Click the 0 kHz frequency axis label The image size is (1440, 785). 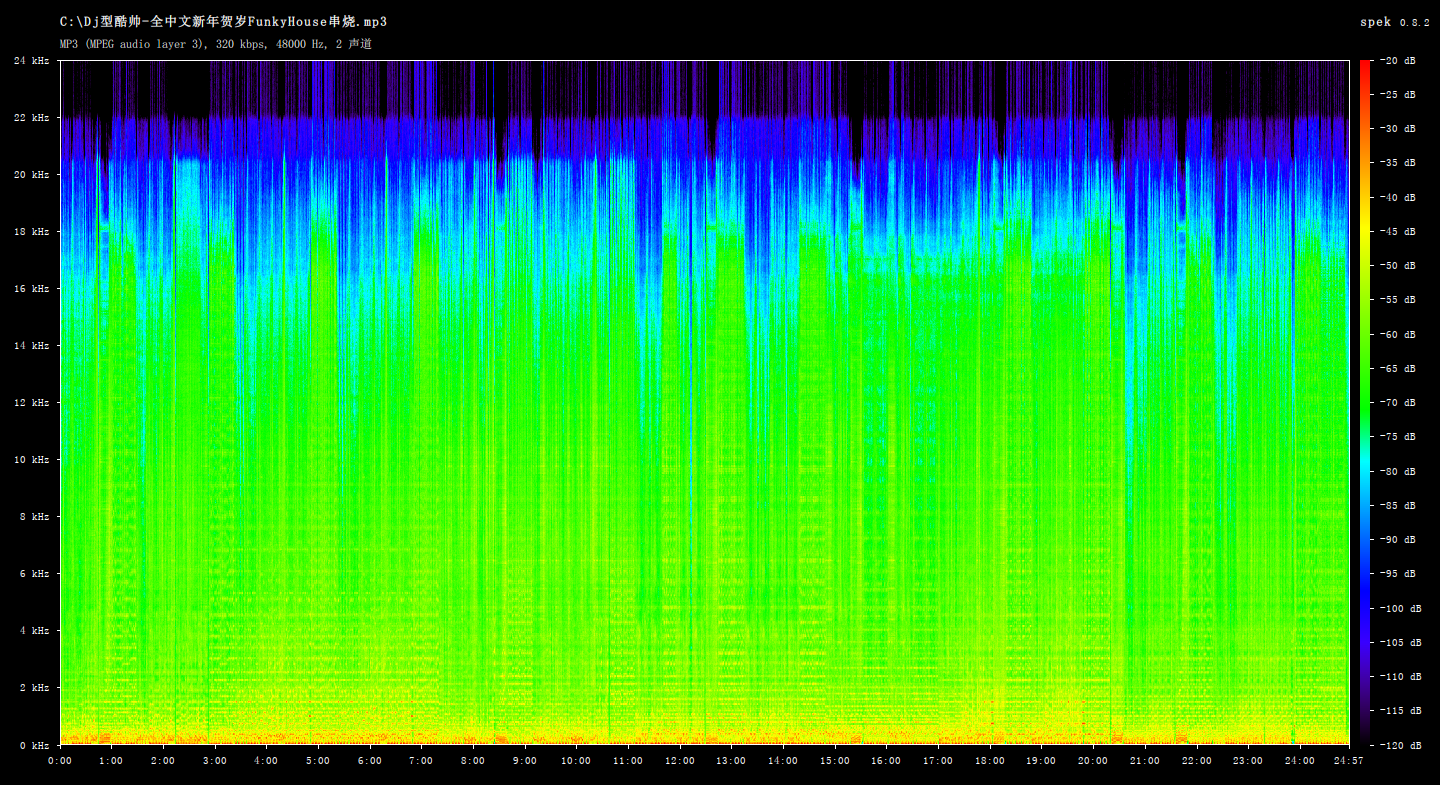pos(34,746)
